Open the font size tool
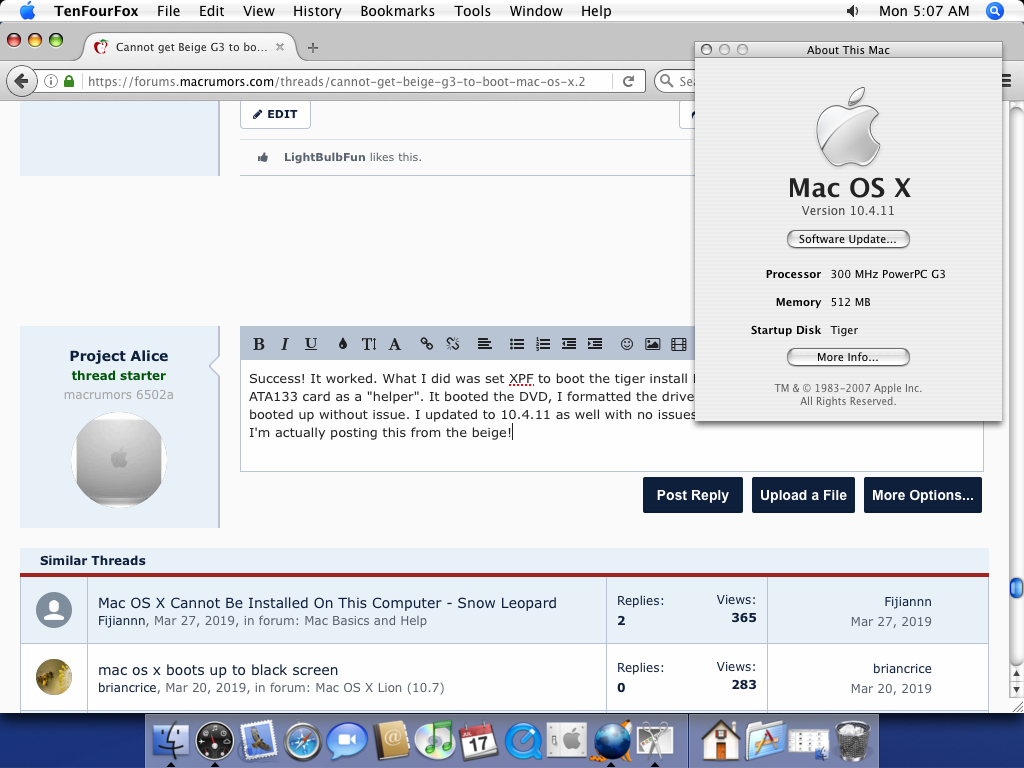The image size is (1024, 768). [x=369, y=344]
